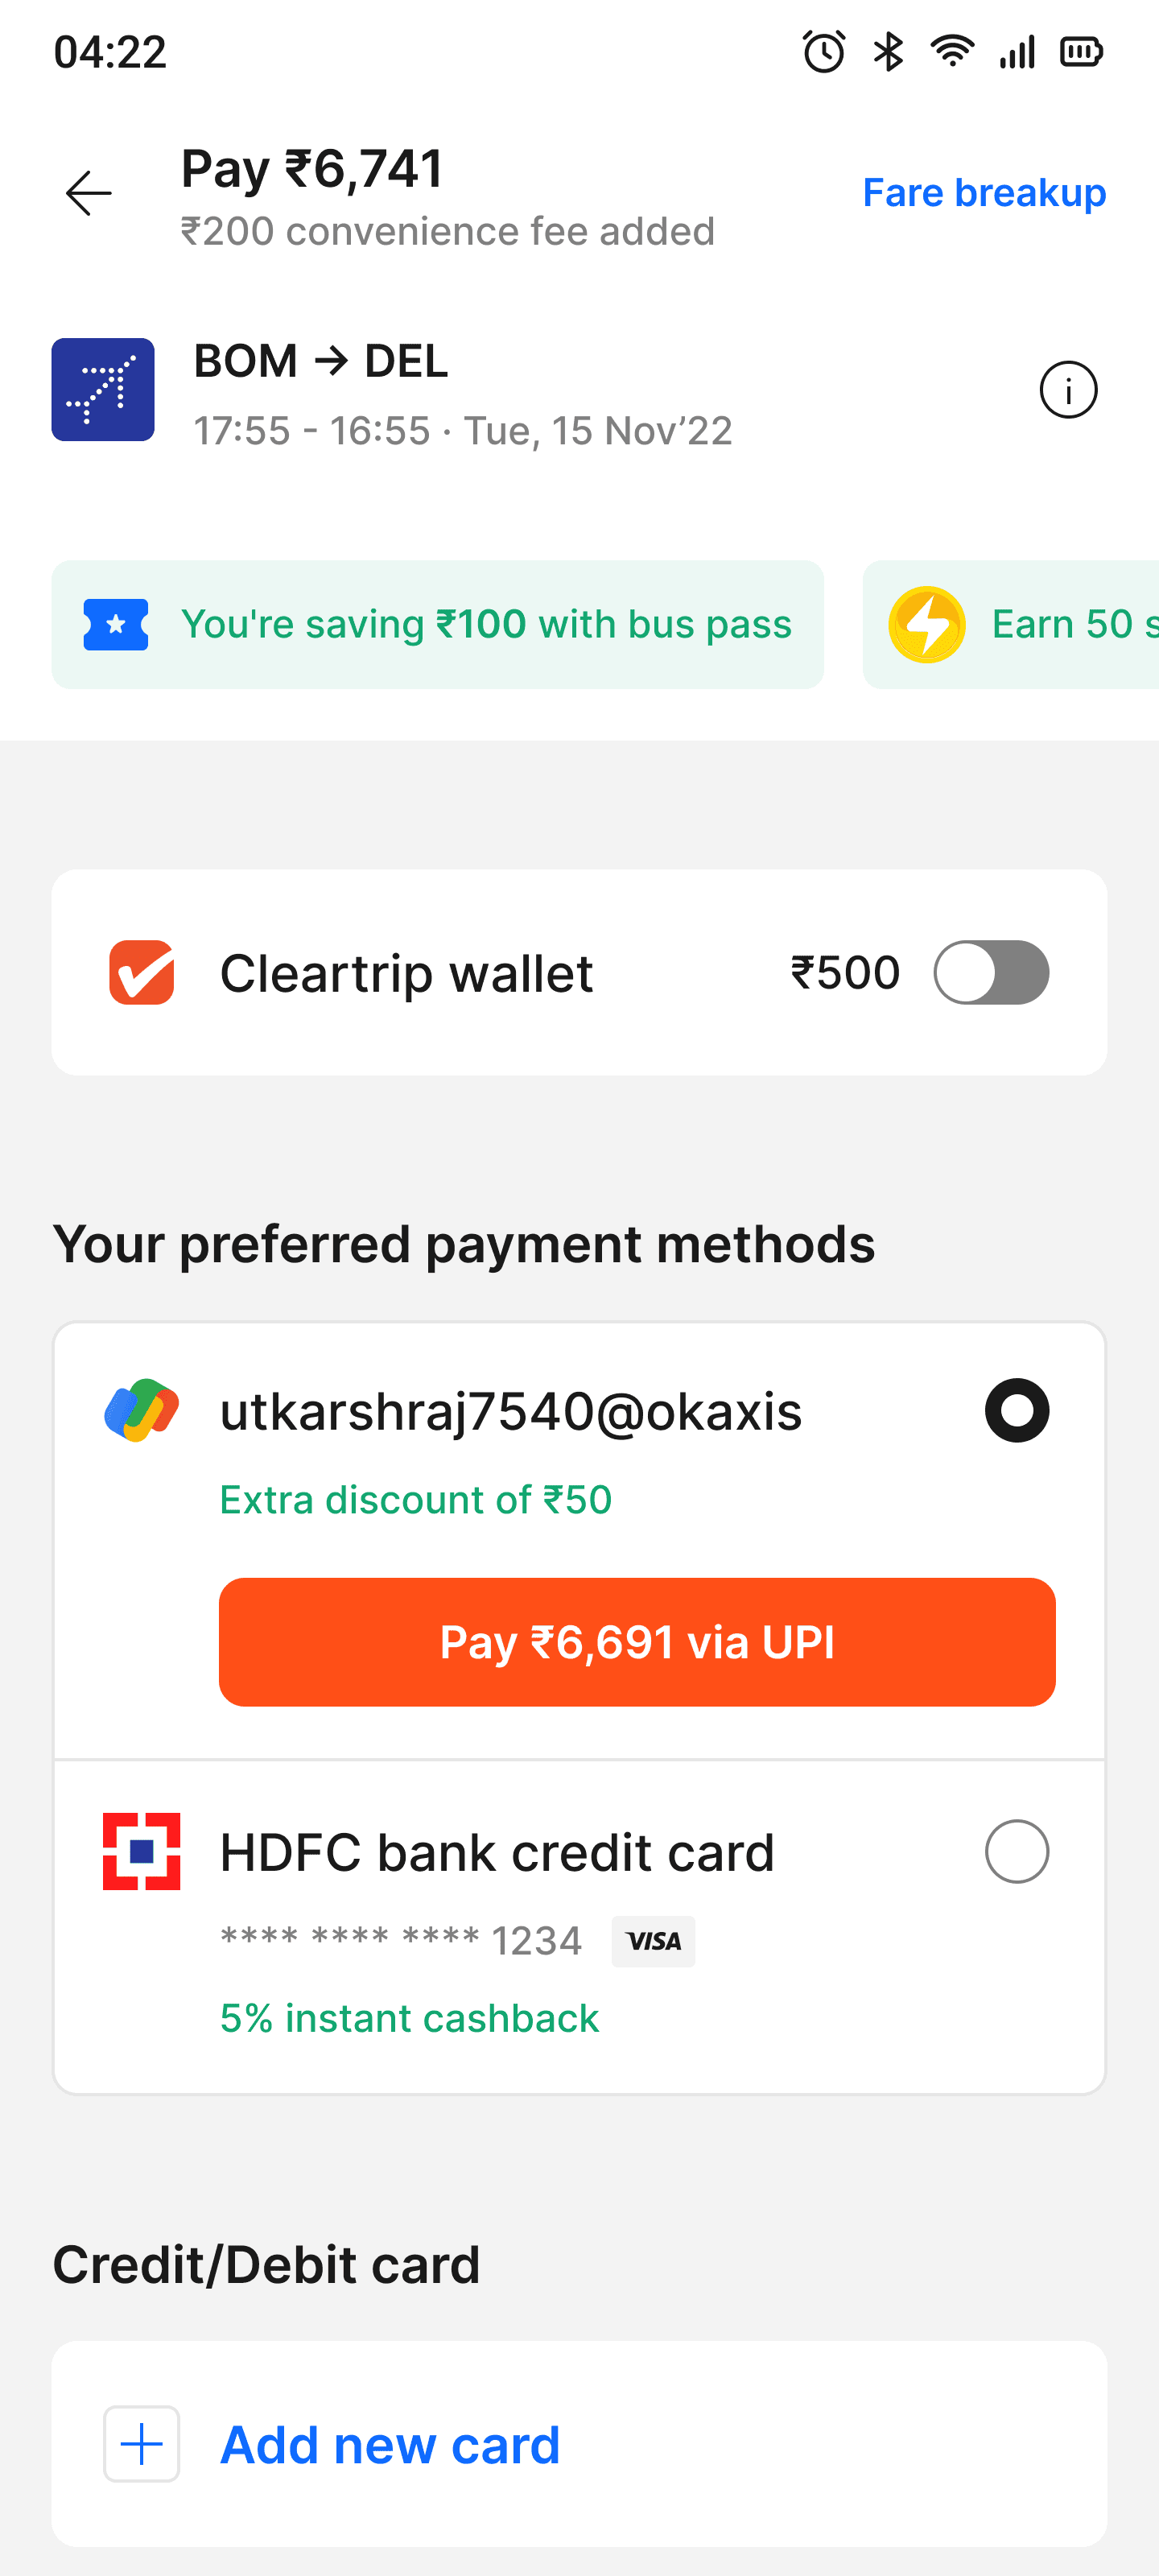Tap the saving ₹100 bus pass banner
The image size is (1159, 2576).
[438, 625]
